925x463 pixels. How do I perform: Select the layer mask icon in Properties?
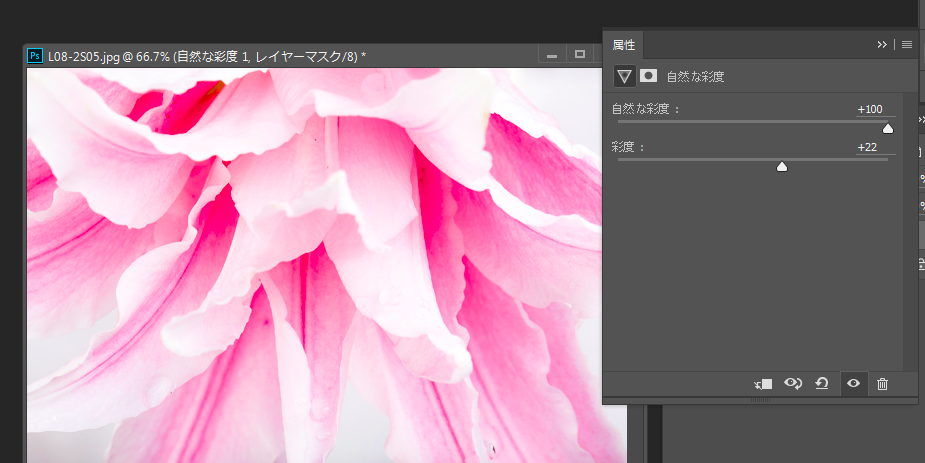648,75
